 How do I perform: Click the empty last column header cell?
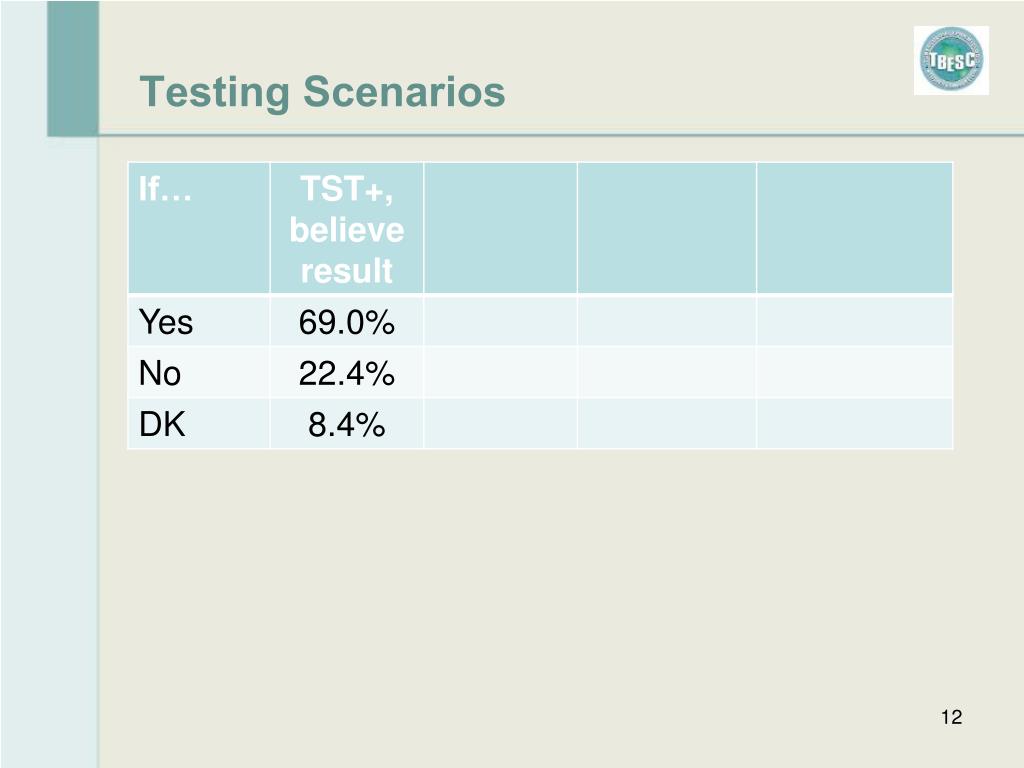click(855, 228)
